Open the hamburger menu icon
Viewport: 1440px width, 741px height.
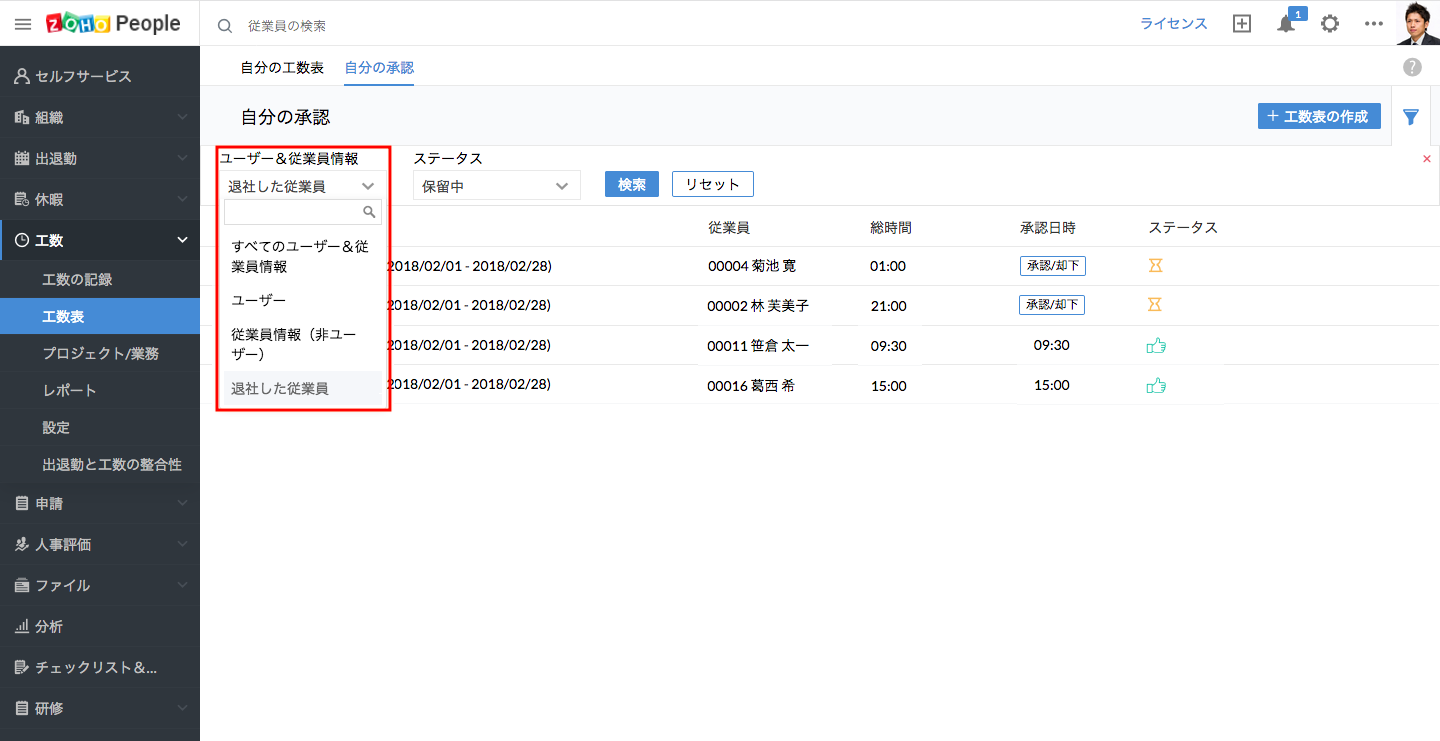(x=22, y=24)
